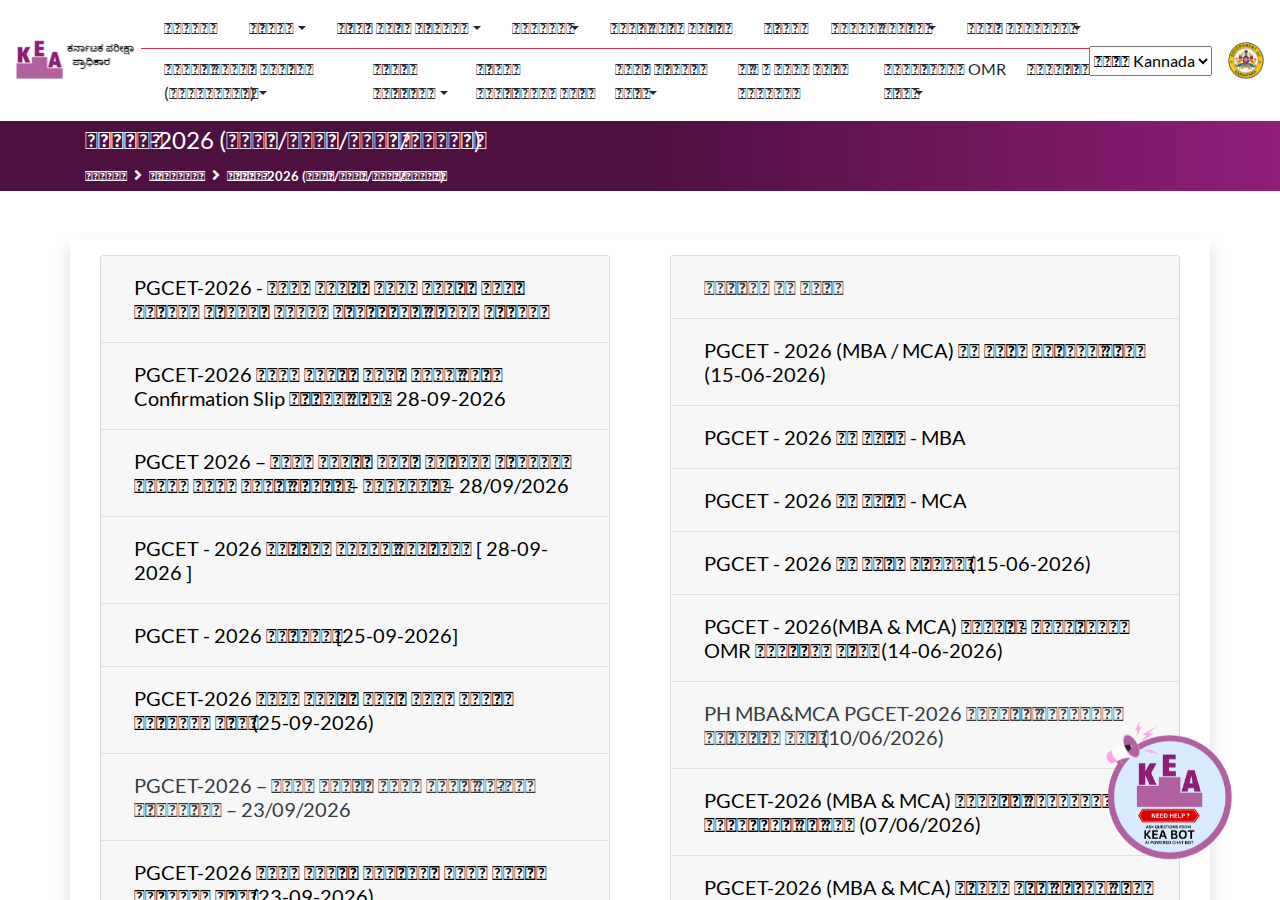Open the PGCET-2026 notice dated 23/09/2026

pos(355,797)
